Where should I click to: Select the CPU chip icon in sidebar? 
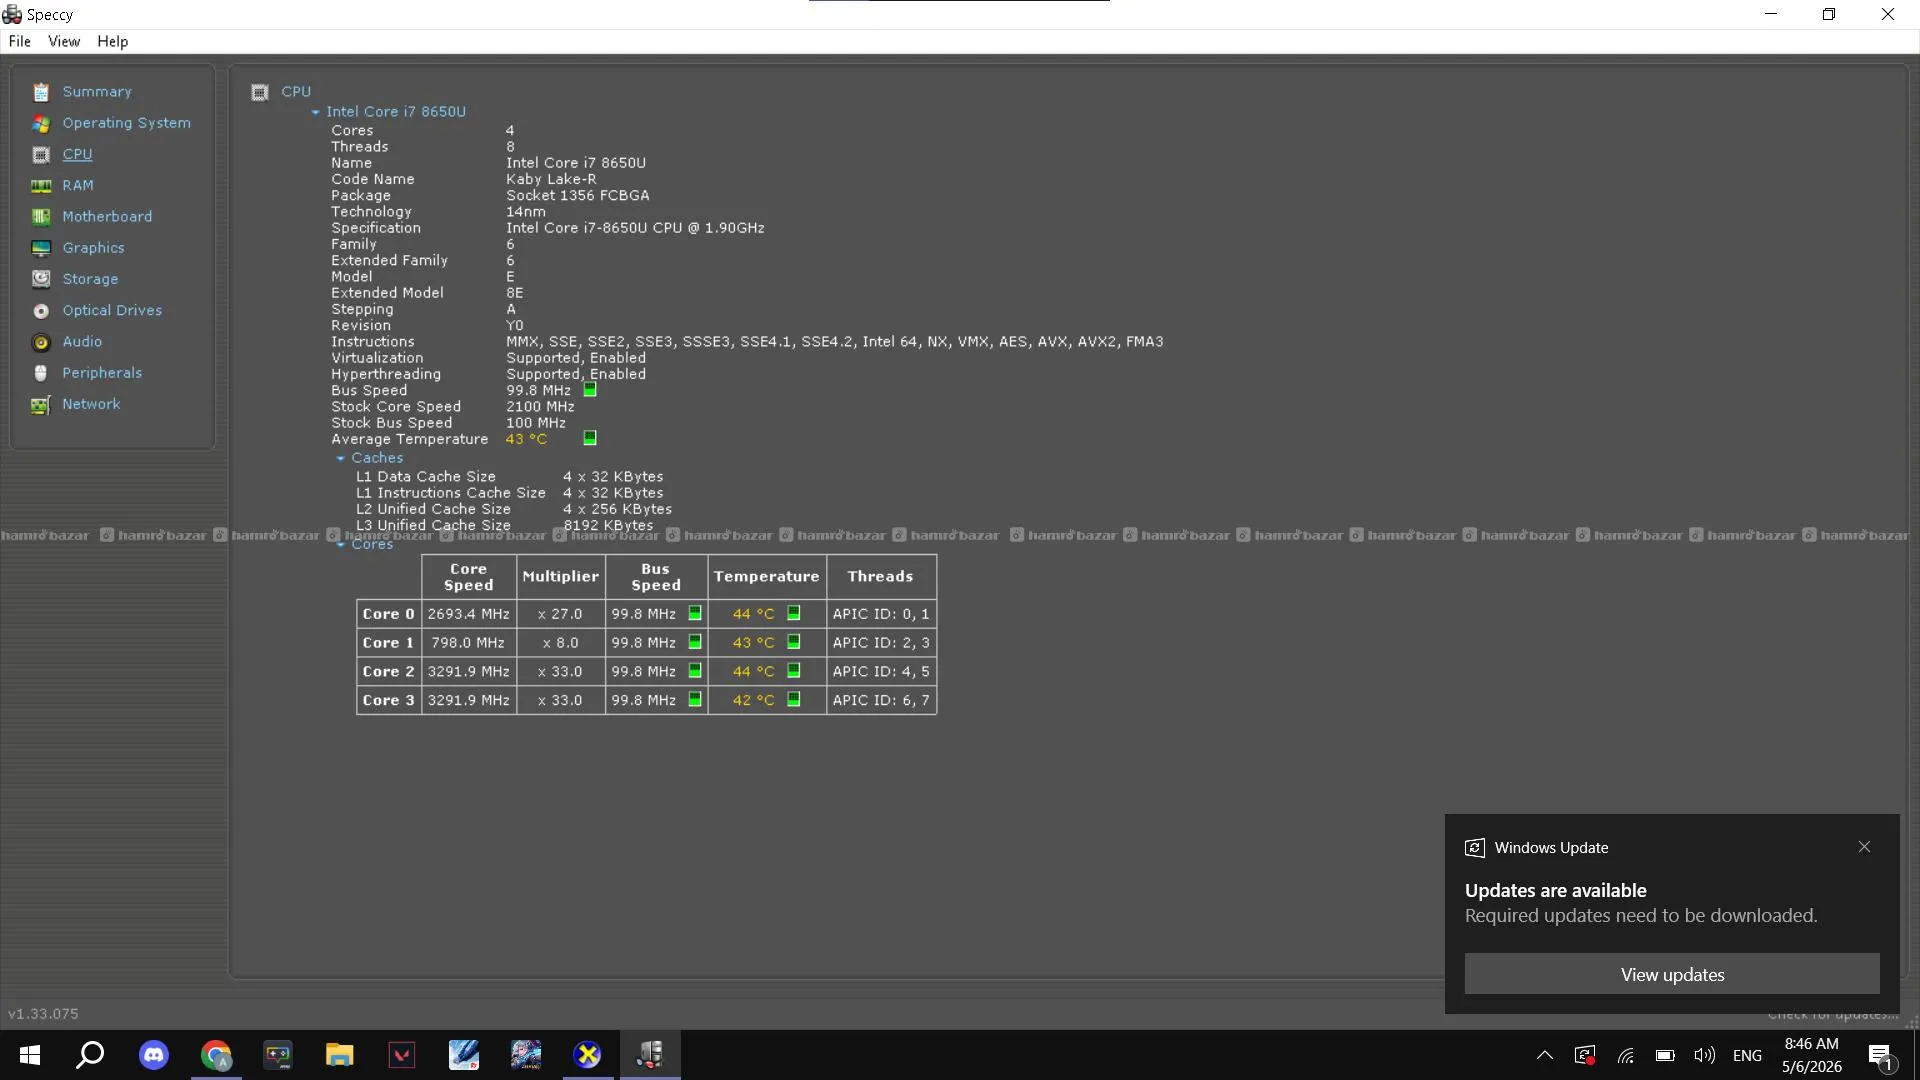coord(41,155)
